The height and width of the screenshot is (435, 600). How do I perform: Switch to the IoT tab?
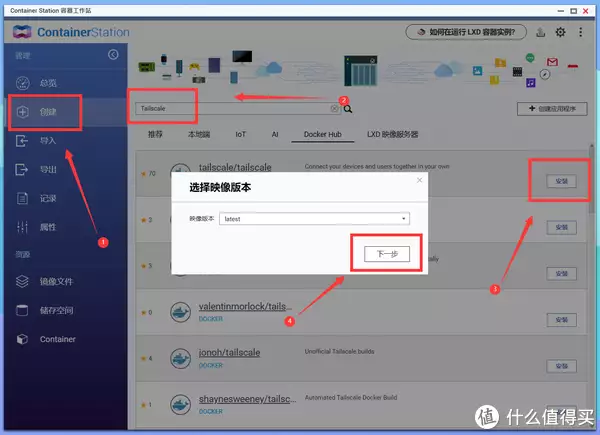tap(240, 134)
